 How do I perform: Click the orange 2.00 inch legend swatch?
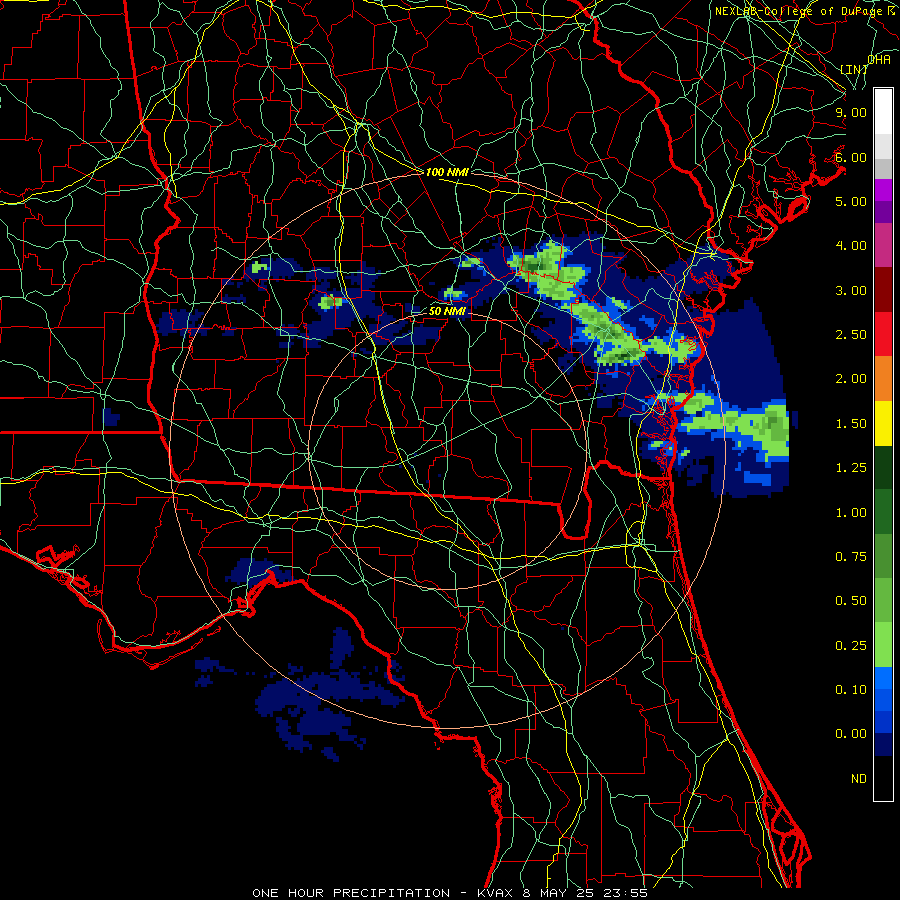[883, 378]
